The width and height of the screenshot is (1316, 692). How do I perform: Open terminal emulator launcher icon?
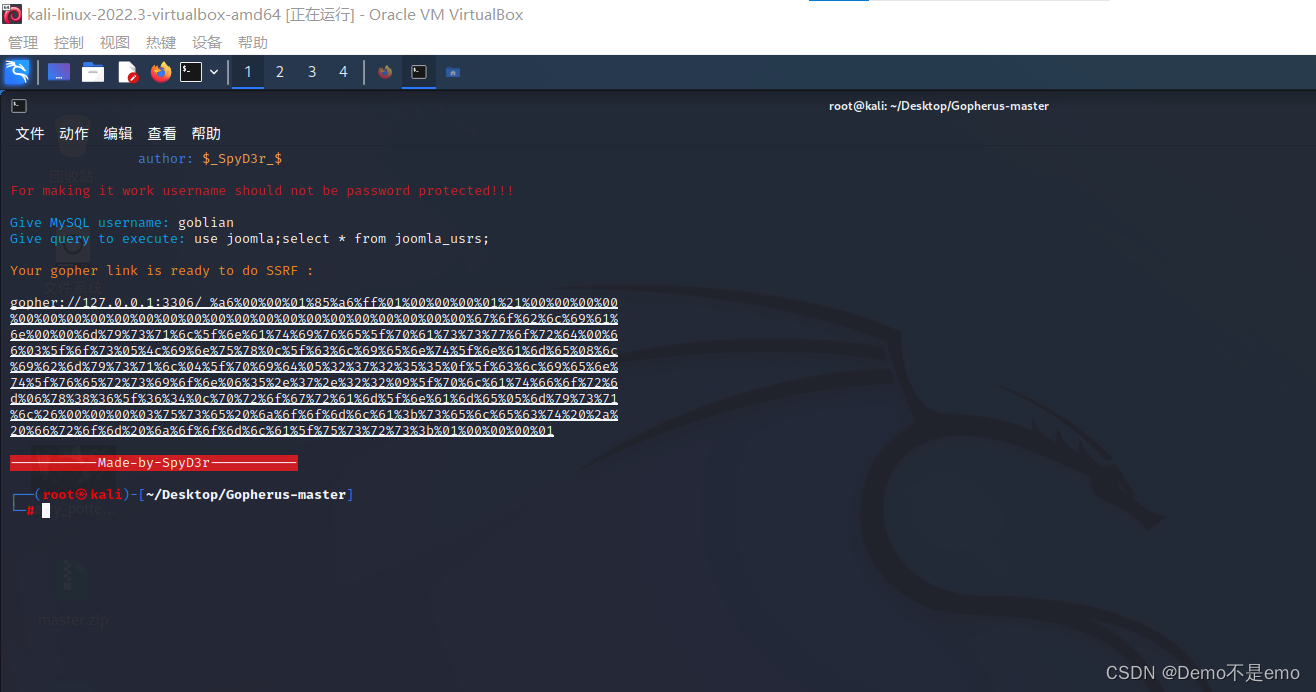pos(191,72)
